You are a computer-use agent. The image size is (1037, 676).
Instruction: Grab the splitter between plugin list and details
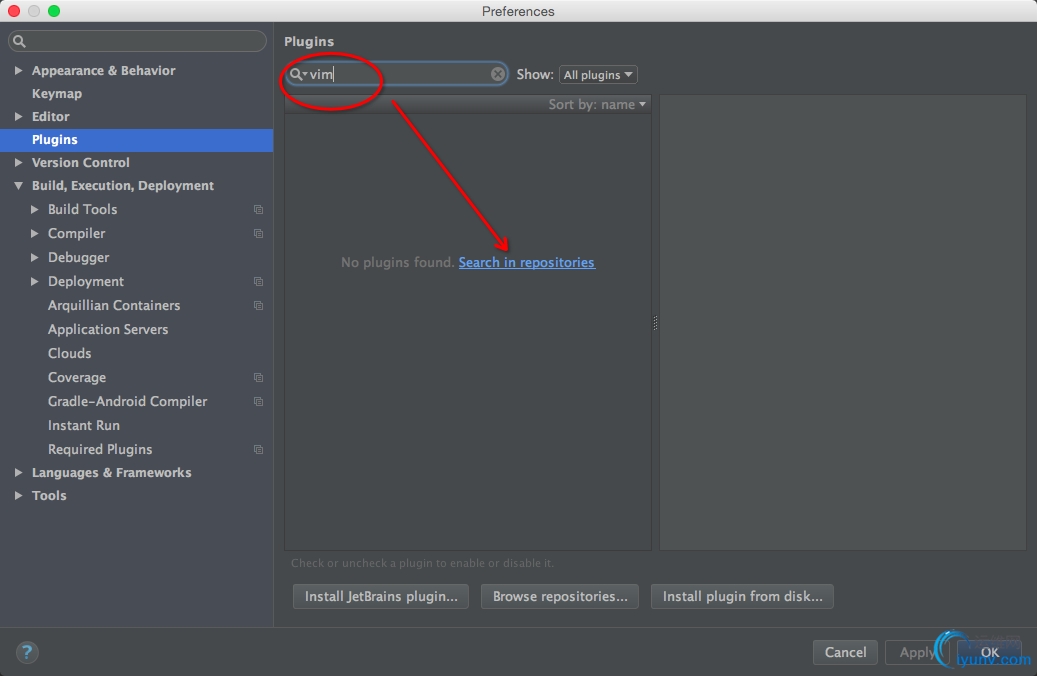655,323
